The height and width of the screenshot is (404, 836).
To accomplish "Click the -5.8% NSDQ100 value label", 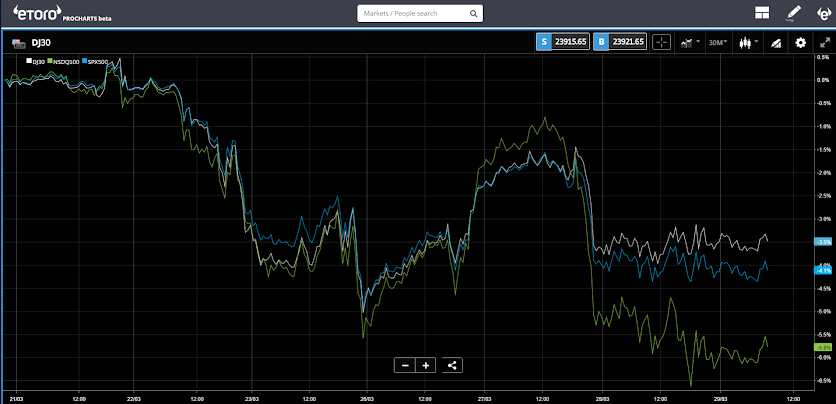I will pyautogui.click(x=823, y=348).
